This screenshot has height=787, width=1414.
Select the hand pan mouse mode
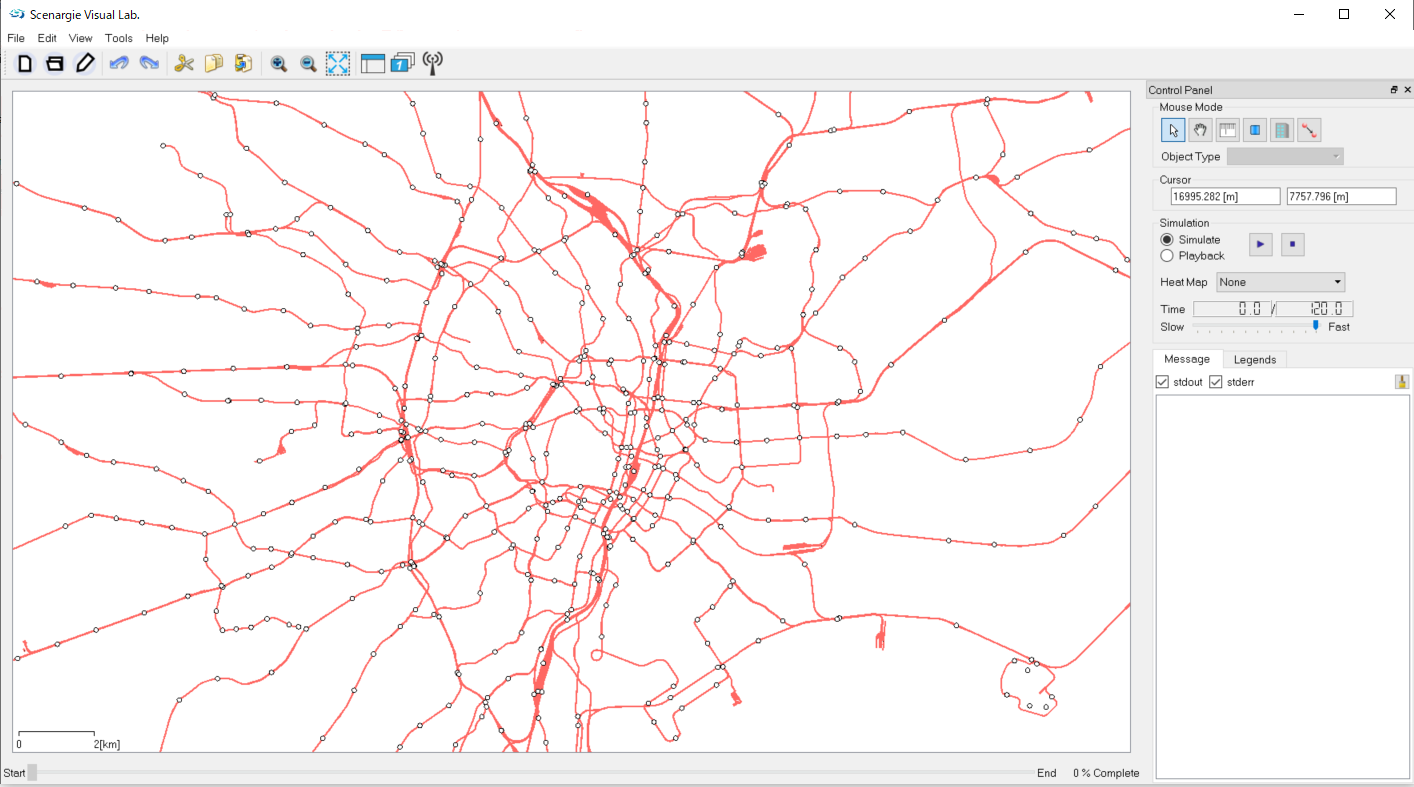pos(1200,130)
